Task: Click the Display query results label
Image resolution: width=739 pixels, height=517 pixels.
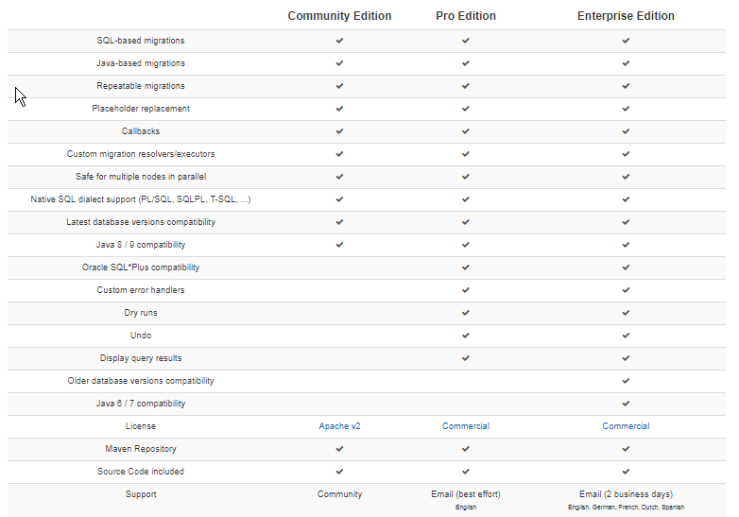Action: click(x=140, y=358)
